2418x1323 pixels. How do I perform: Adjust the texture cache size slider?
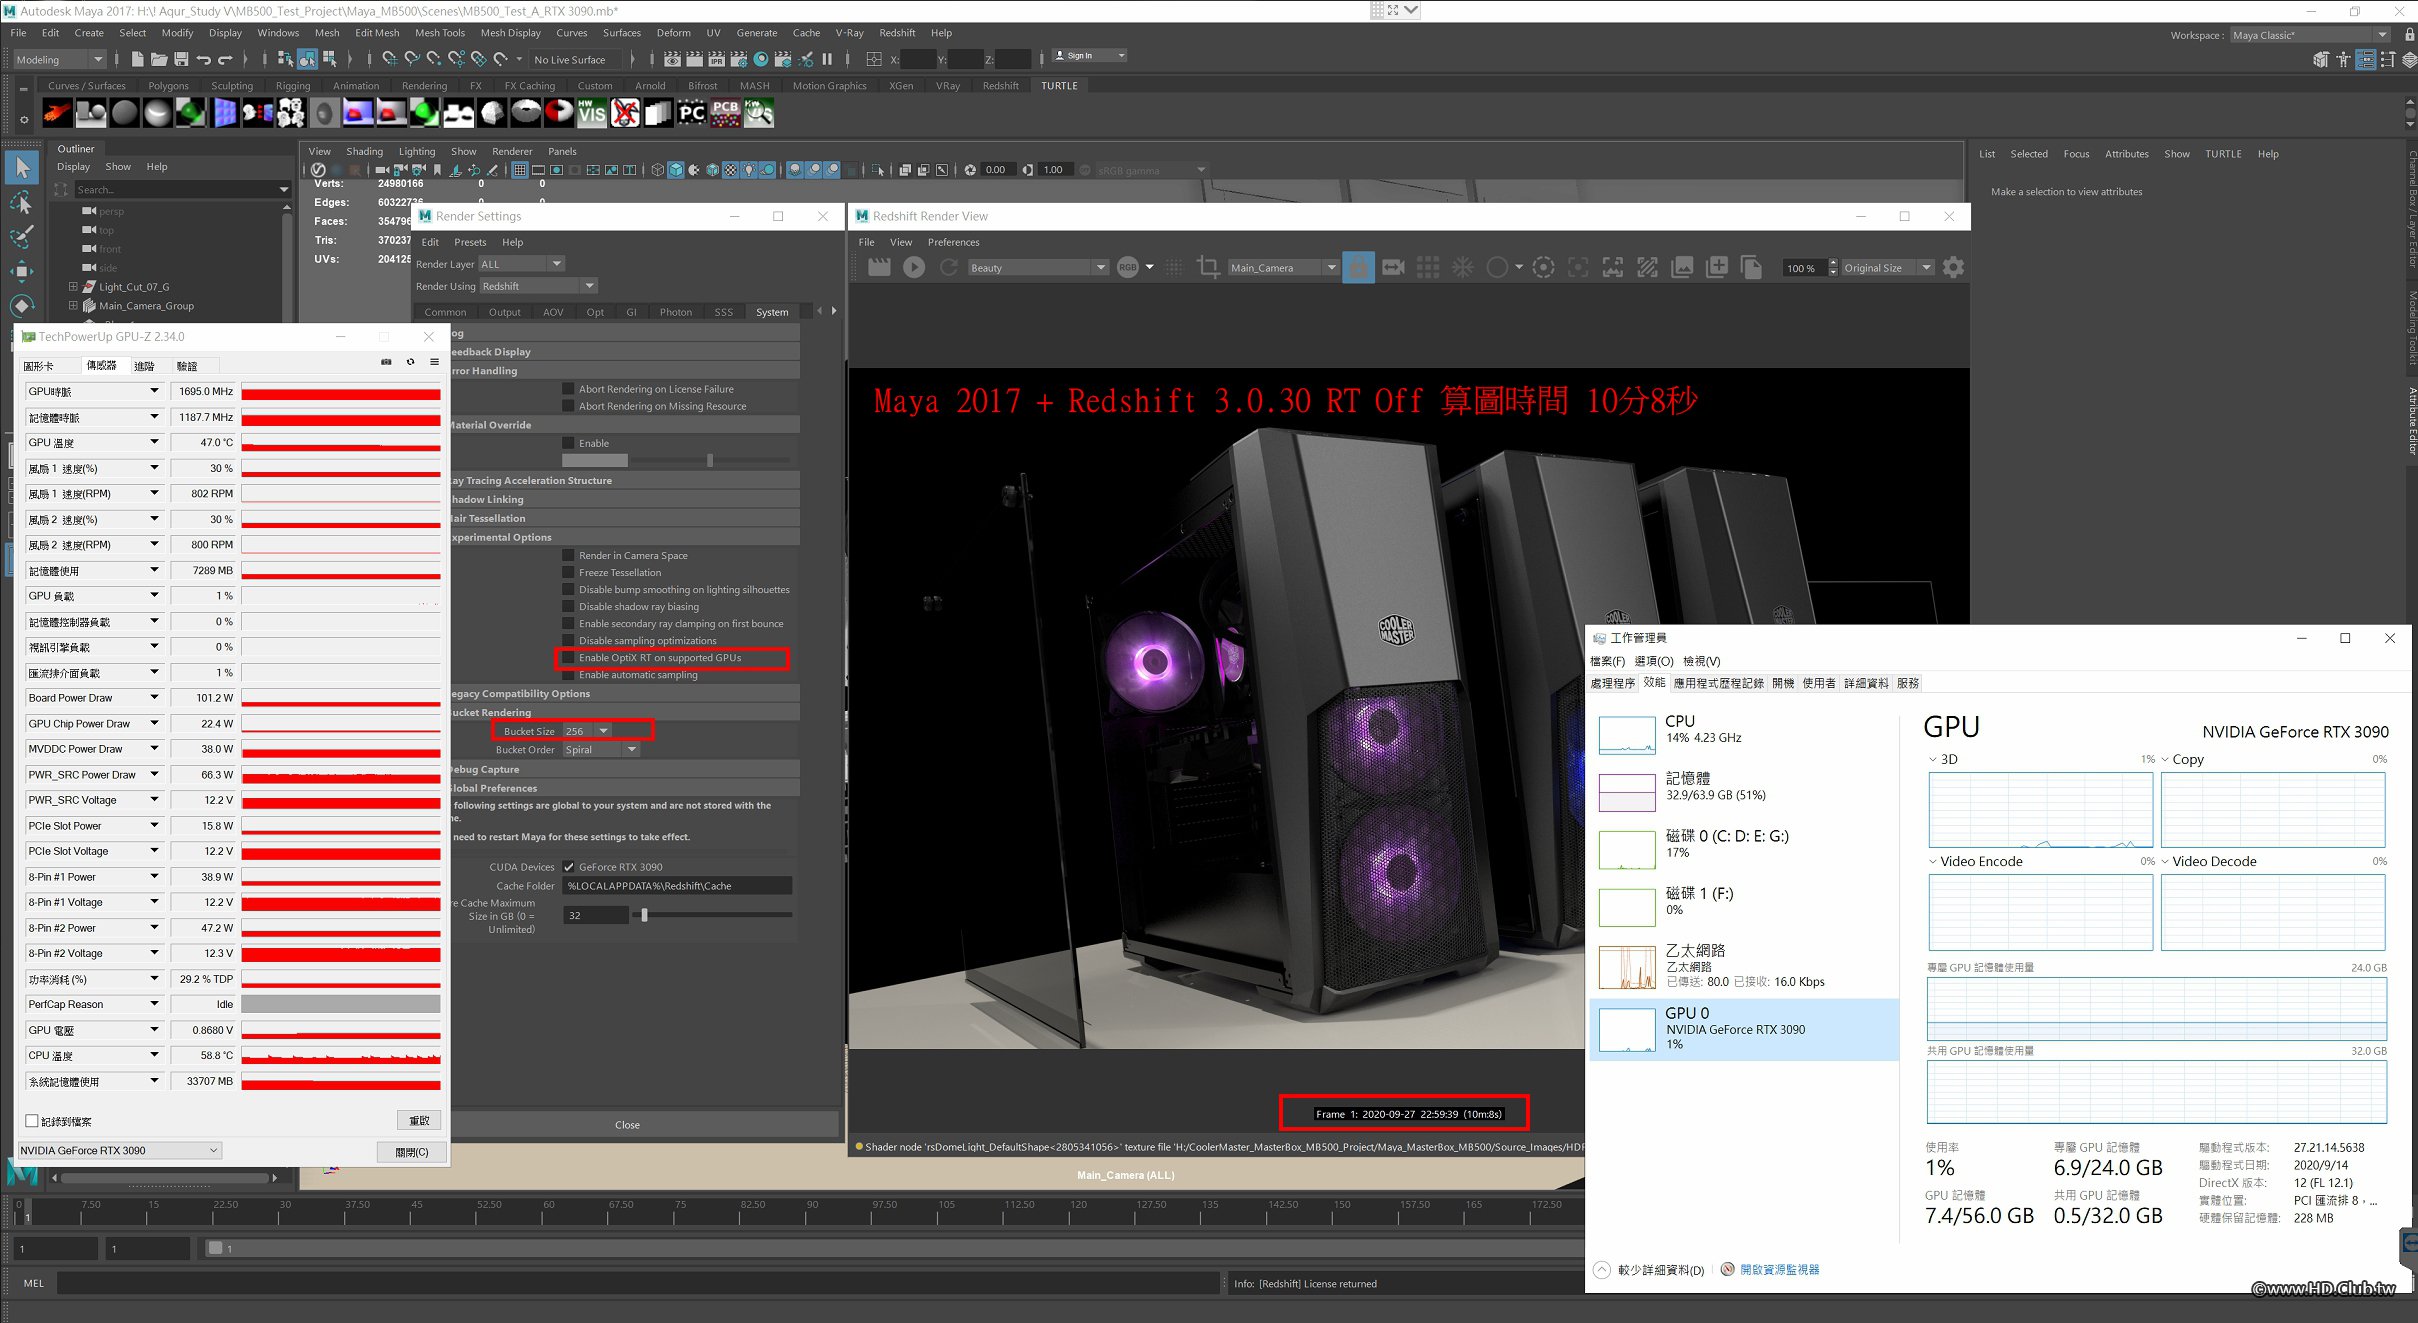coord(644,915)
